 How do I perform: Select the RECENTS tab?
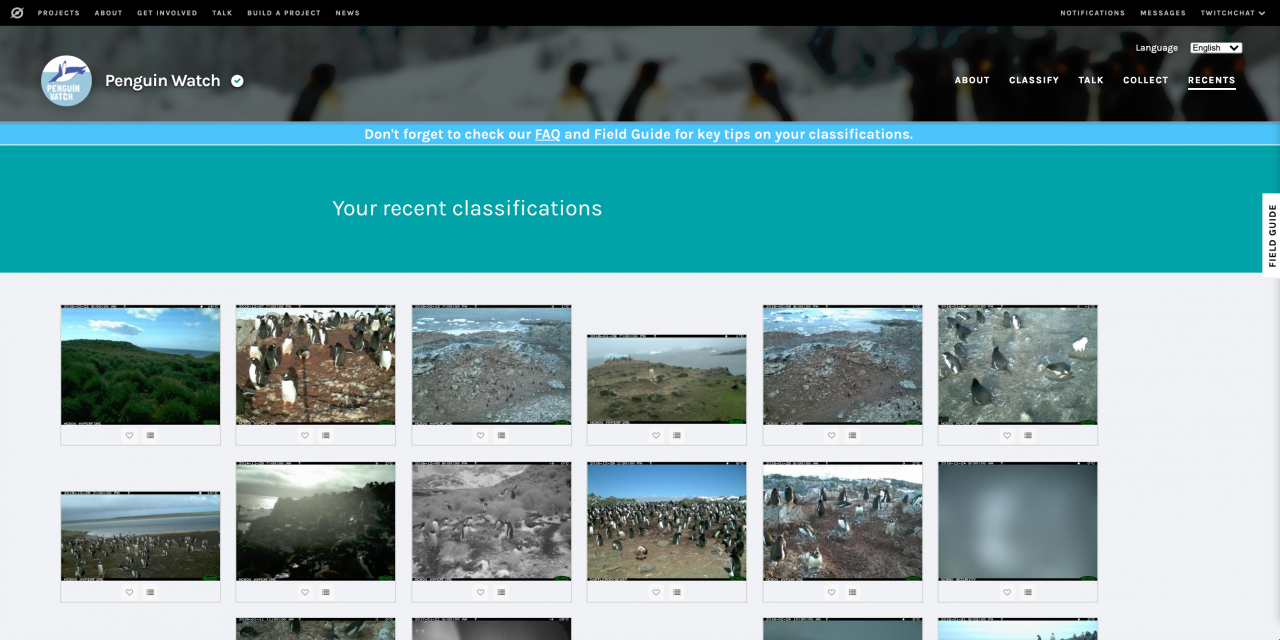1212,80
